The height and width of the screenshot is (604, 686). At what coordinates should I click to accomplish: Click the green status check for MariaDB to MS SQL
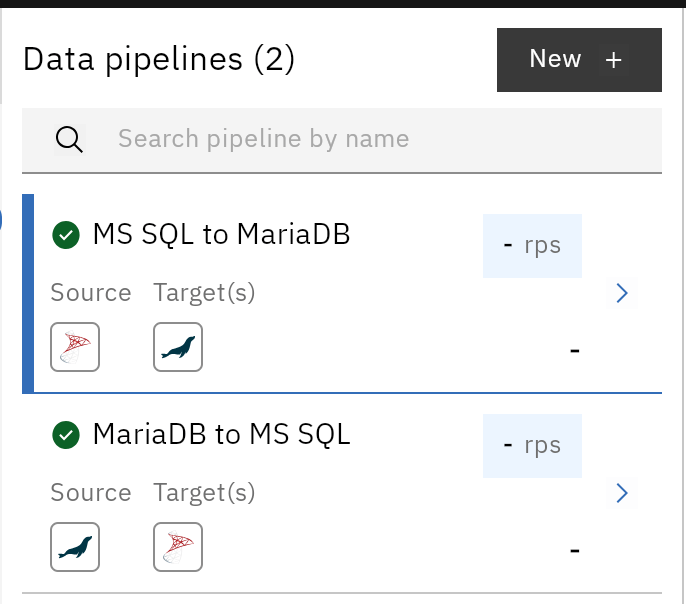click(x=66, y=435)
